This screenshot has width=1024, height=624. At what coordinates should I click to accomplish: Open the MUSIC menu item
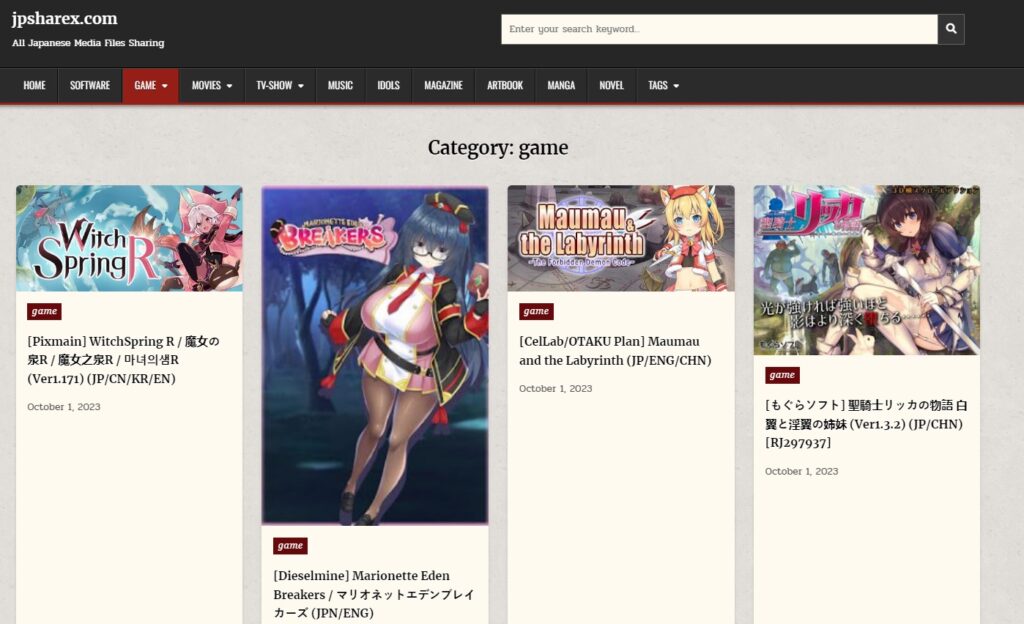tap(340, 86)
